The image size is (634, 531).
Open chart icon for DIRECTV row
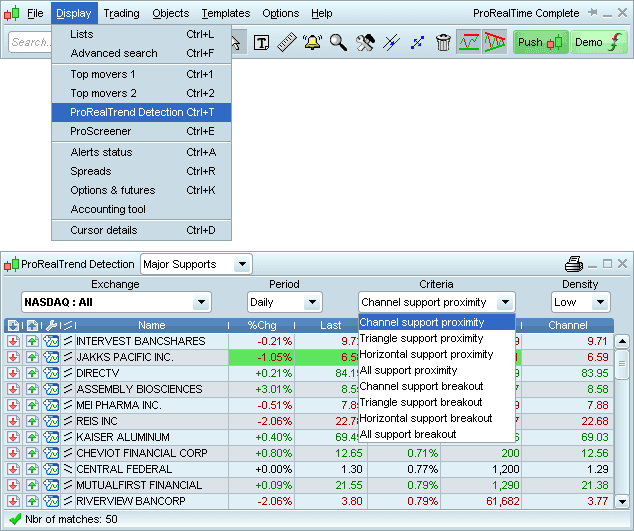[x=51, y=373]
